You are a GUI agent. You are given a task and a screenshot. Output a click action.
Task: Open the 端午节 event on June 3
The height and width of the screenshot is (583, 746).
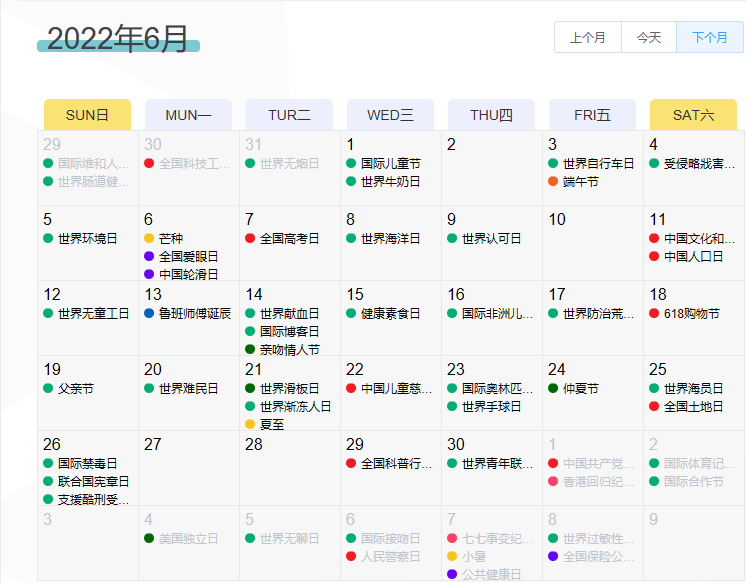tap(574, 182)
